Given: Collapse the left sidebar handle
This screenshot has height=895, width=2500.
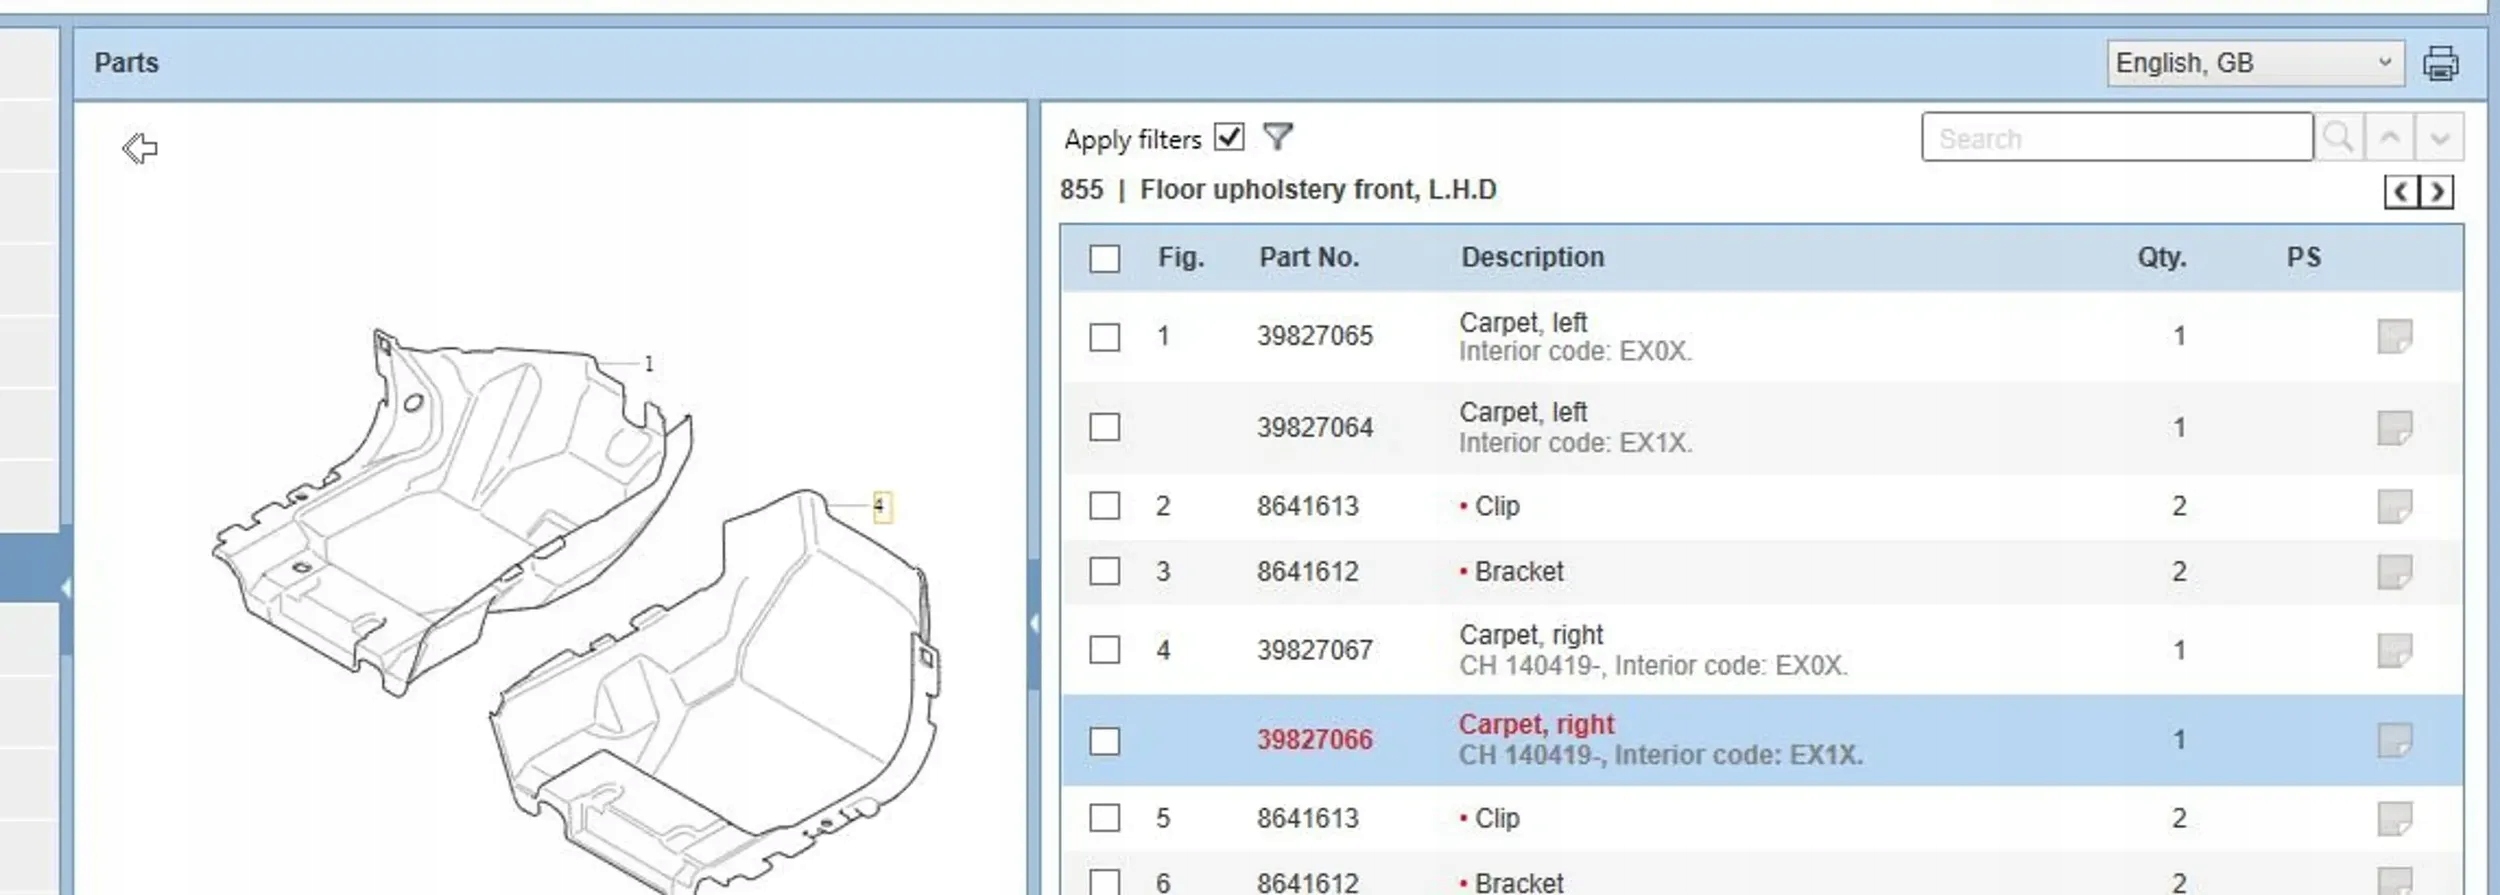Looking at the screenshot, I should 66,588.
